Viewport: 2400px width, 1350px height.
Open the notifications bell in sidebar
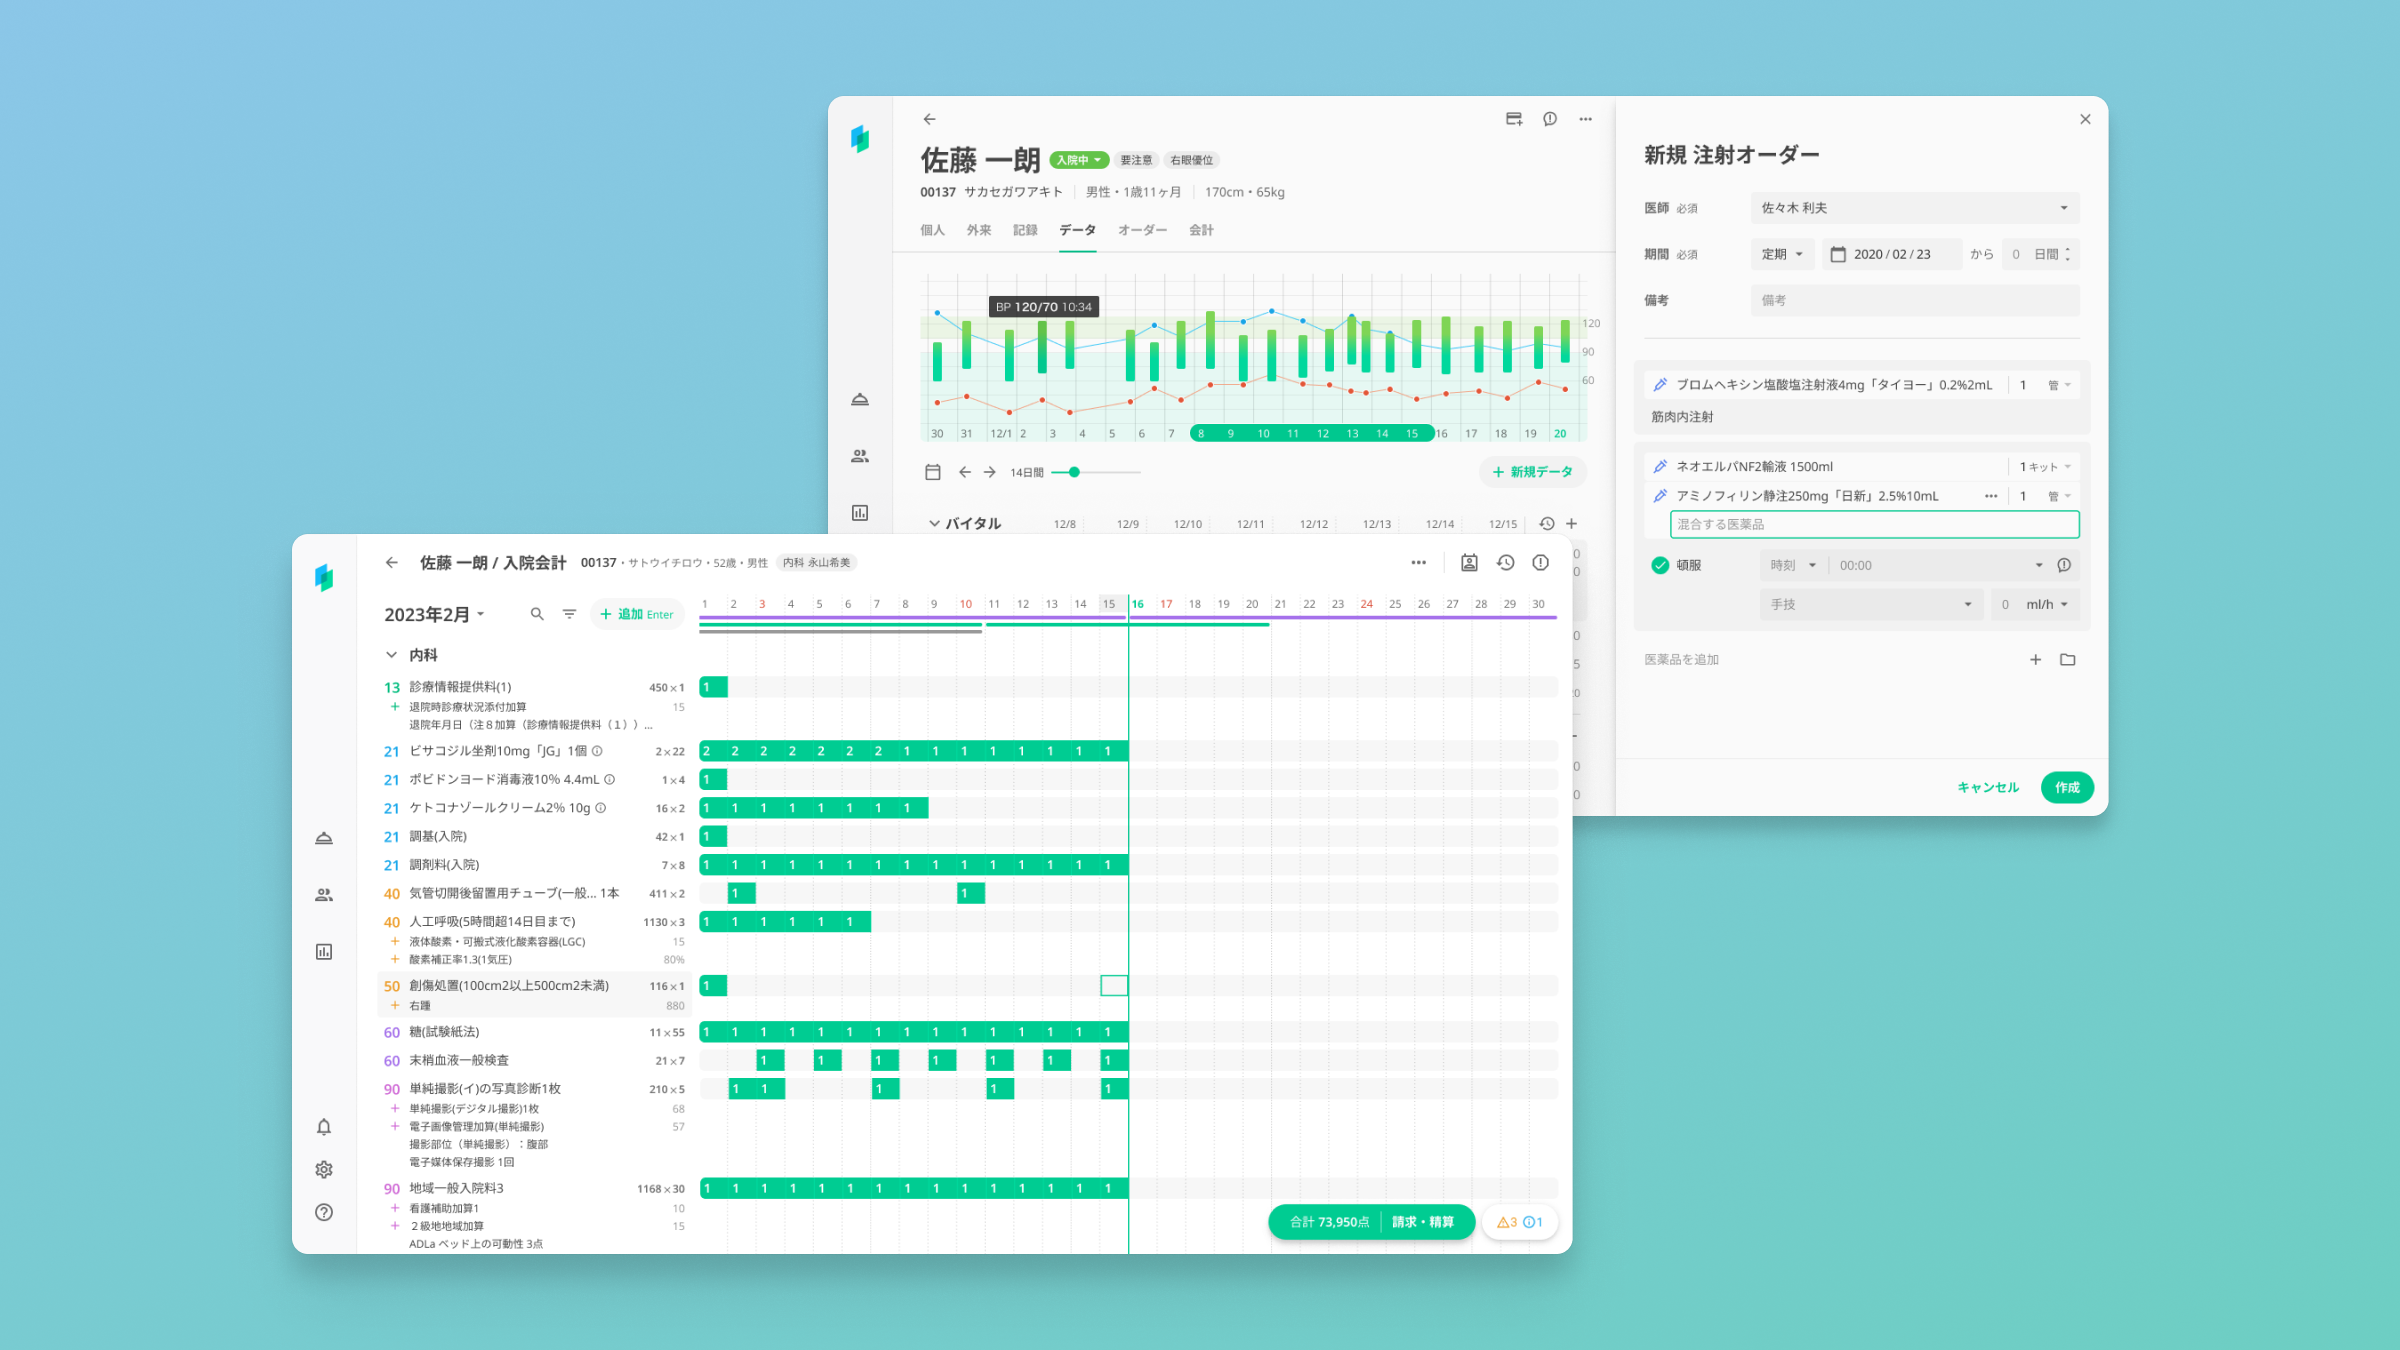tap(324, 1127)
